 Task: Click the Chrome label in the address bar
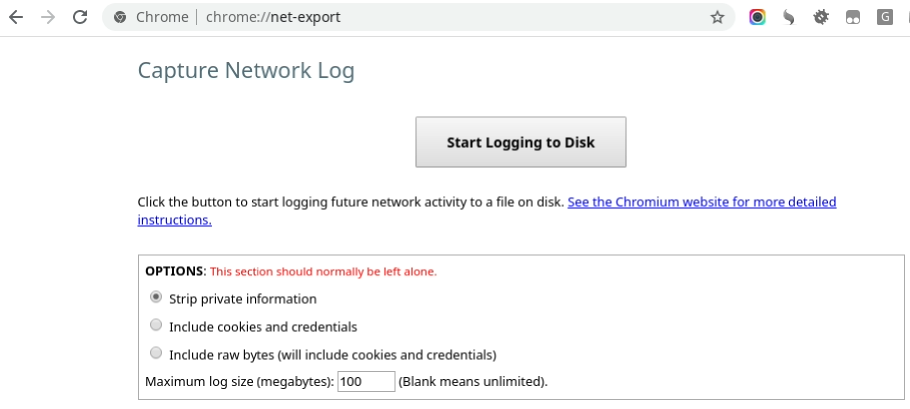(x=162, y=17)
